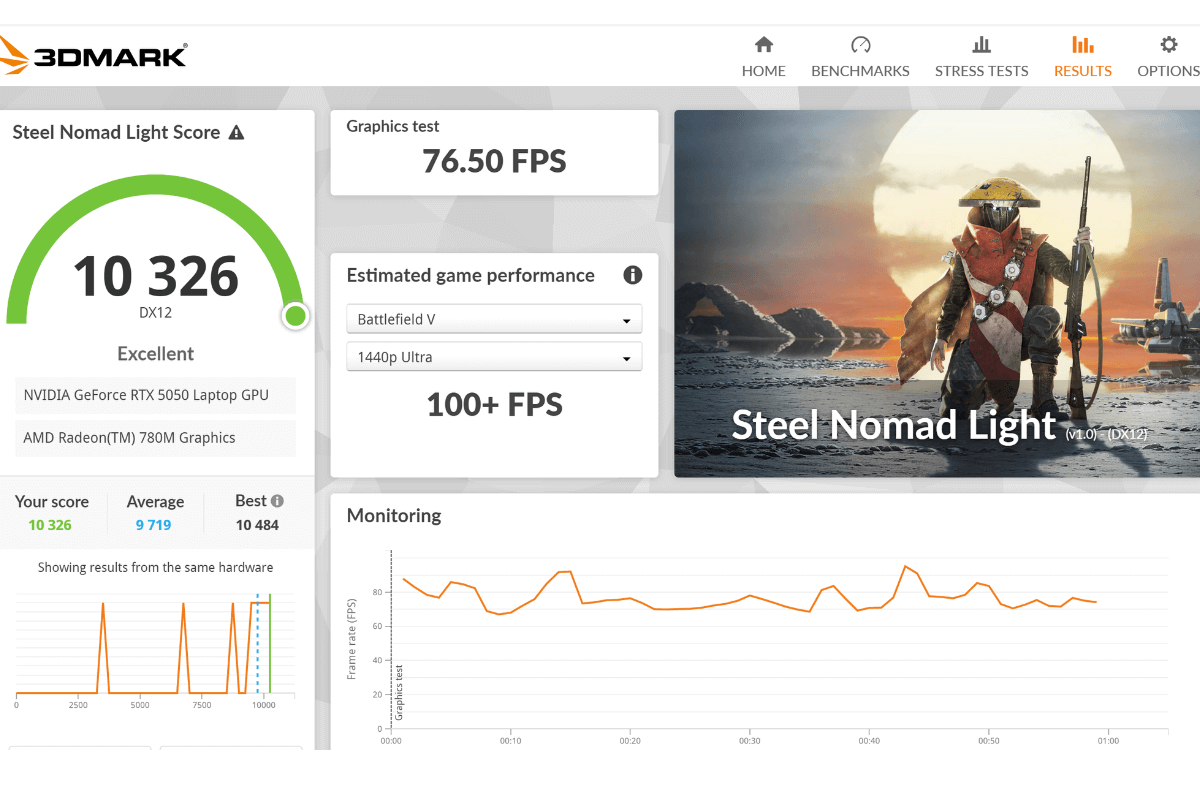The image size is (1200, 800).
Task: Click the Stress Tests bar chart icon
Action: 981,44
